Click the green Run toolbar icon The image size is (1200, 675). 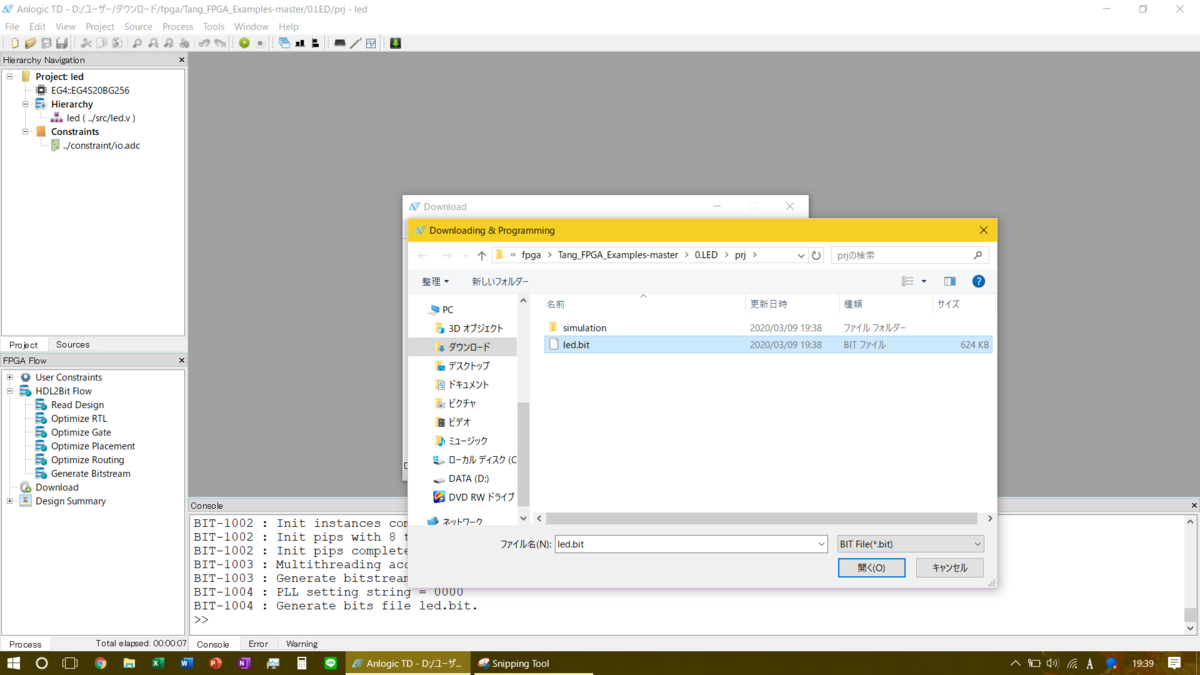[x=244, y=43]
